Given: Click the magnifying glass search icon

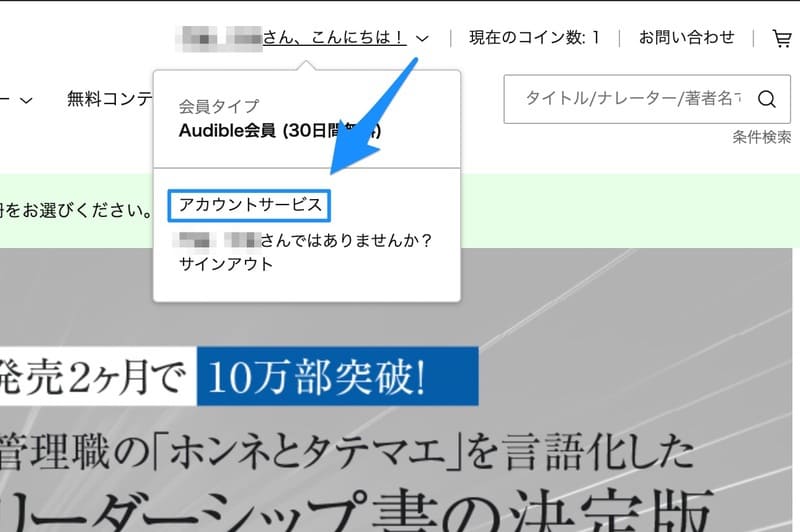Looking at the screenshot, I should coord(767,99).
